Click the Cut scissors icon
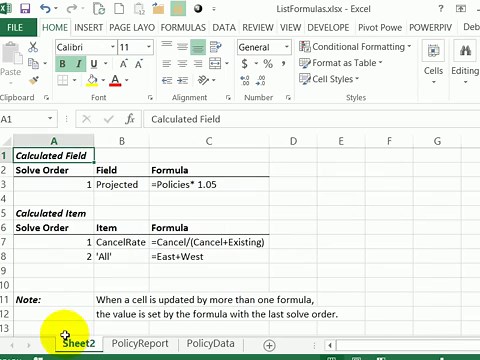Viewport: 480px width, 360px height. click(33, 47)
